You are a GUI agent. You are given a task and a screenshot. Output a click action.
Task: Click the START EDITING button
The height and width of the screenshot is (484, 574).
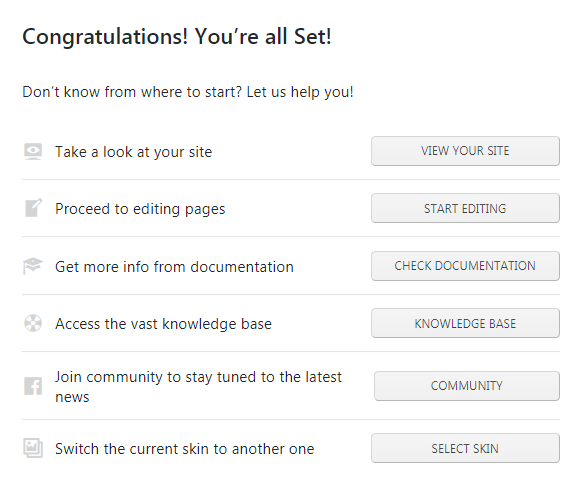tap(465, 208)
